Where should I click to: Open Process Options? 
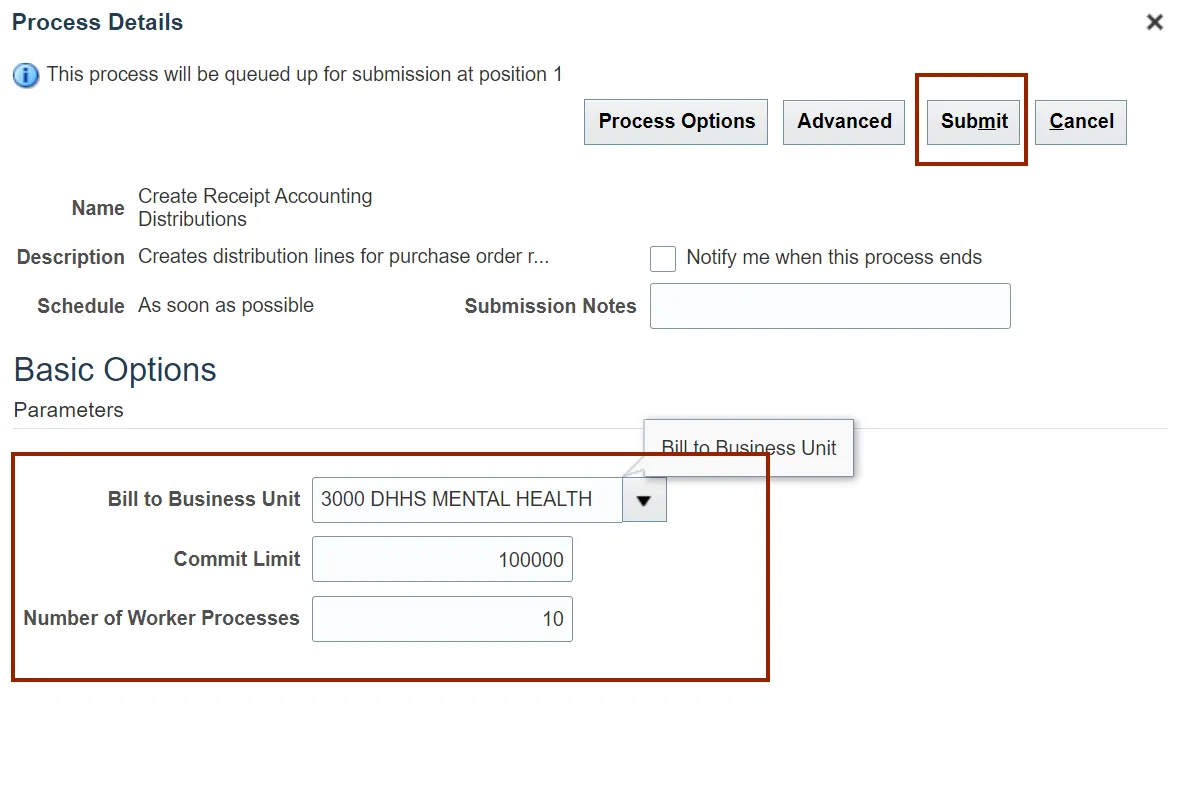[676, 122]
